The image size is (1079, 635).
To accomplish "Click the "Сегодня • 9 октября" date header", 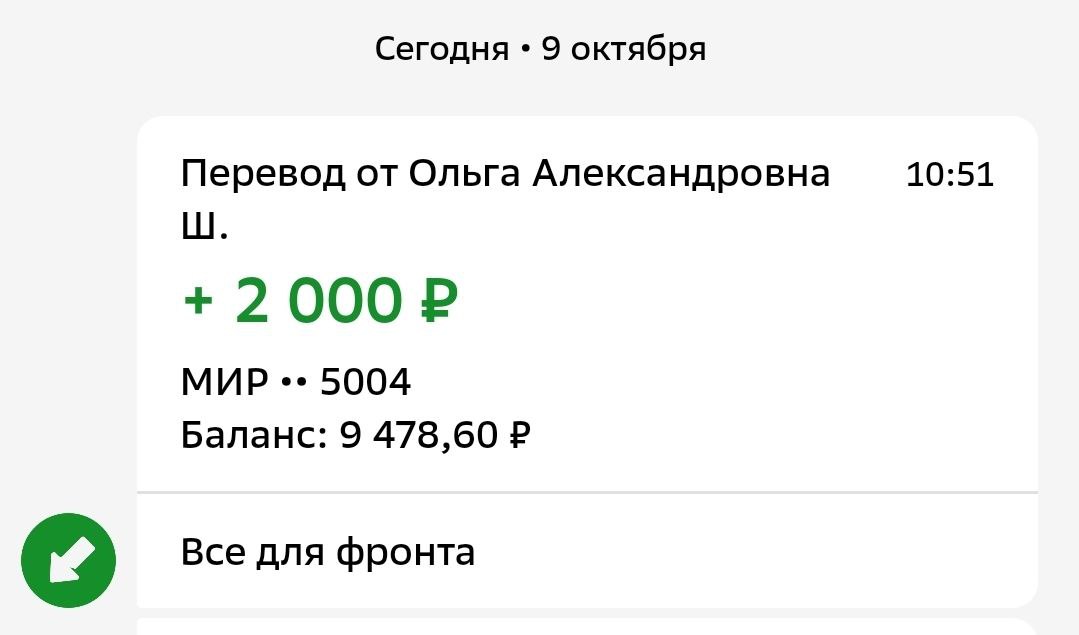I will pyautogui.click(x=540, y=48).
